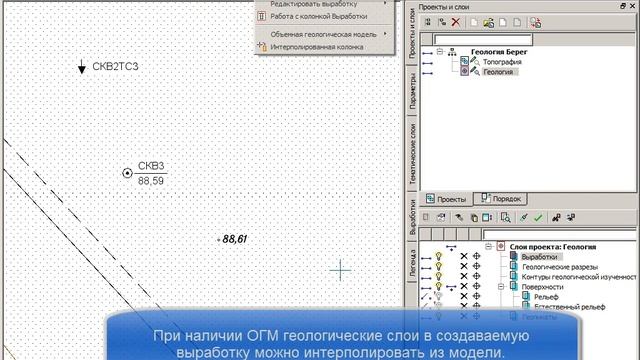
Task: Click the layer icon of Рельеф
Action: coord(526,296)
